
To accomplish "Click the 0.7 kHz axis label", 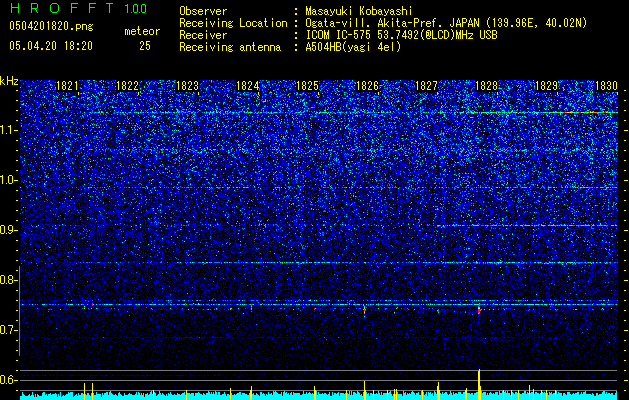I will coord(9,330).
